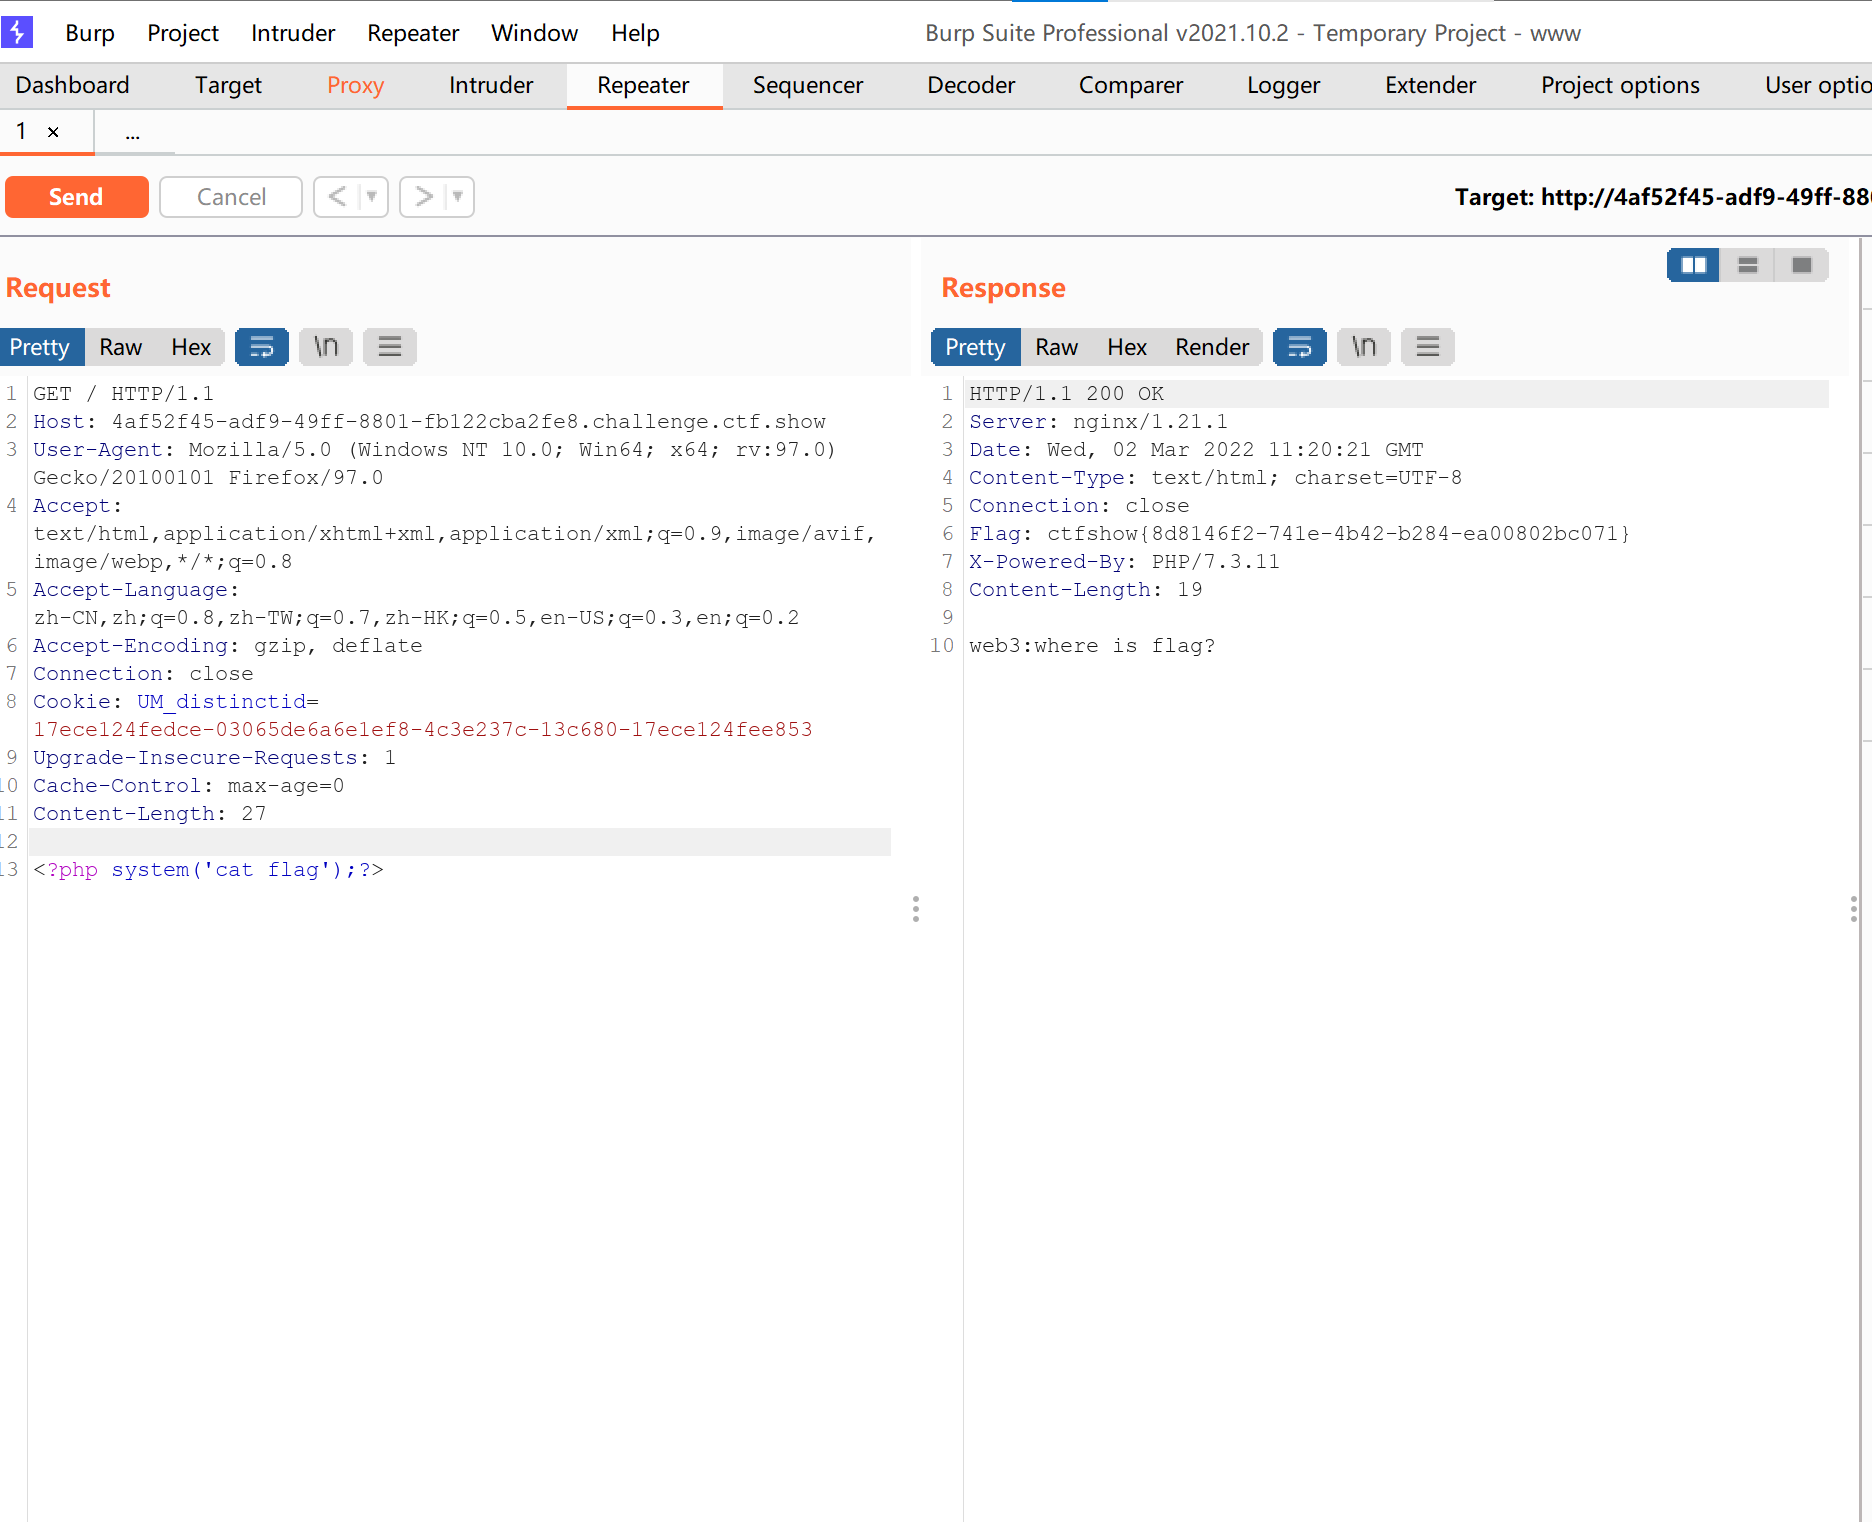Switch to the Decoder tab
The width and height of the screenshot is (1872, 1522).
click(x=971, y=85)
